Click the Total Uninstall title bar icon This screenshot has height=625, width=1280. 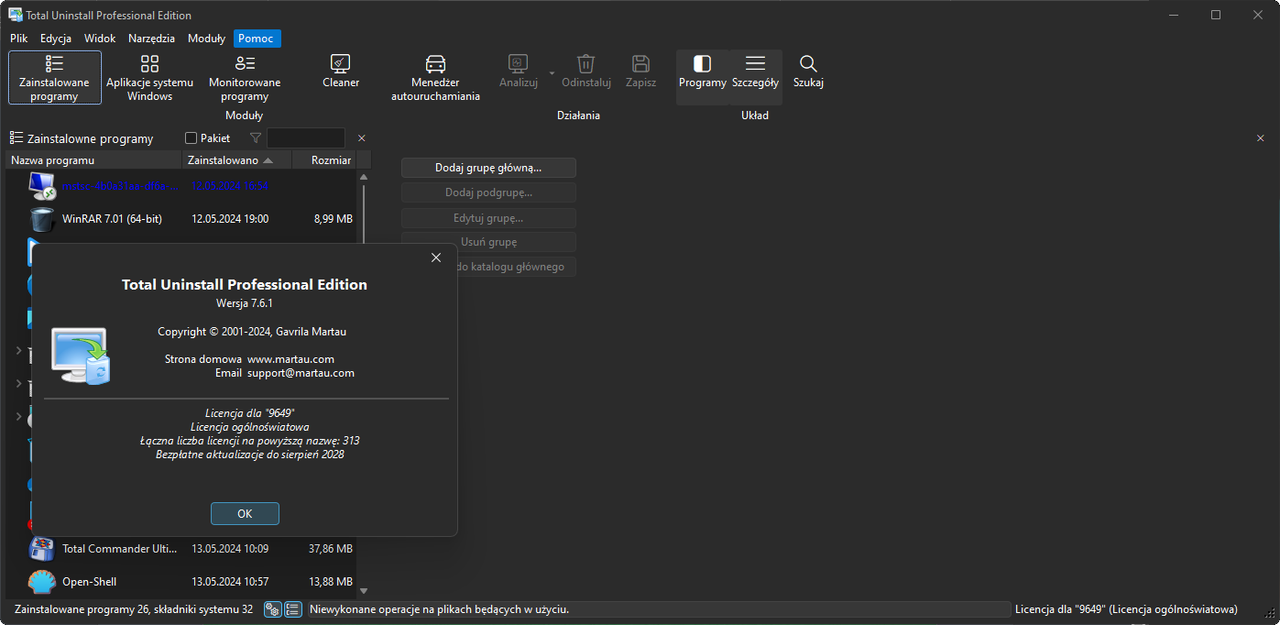(16, 15)
